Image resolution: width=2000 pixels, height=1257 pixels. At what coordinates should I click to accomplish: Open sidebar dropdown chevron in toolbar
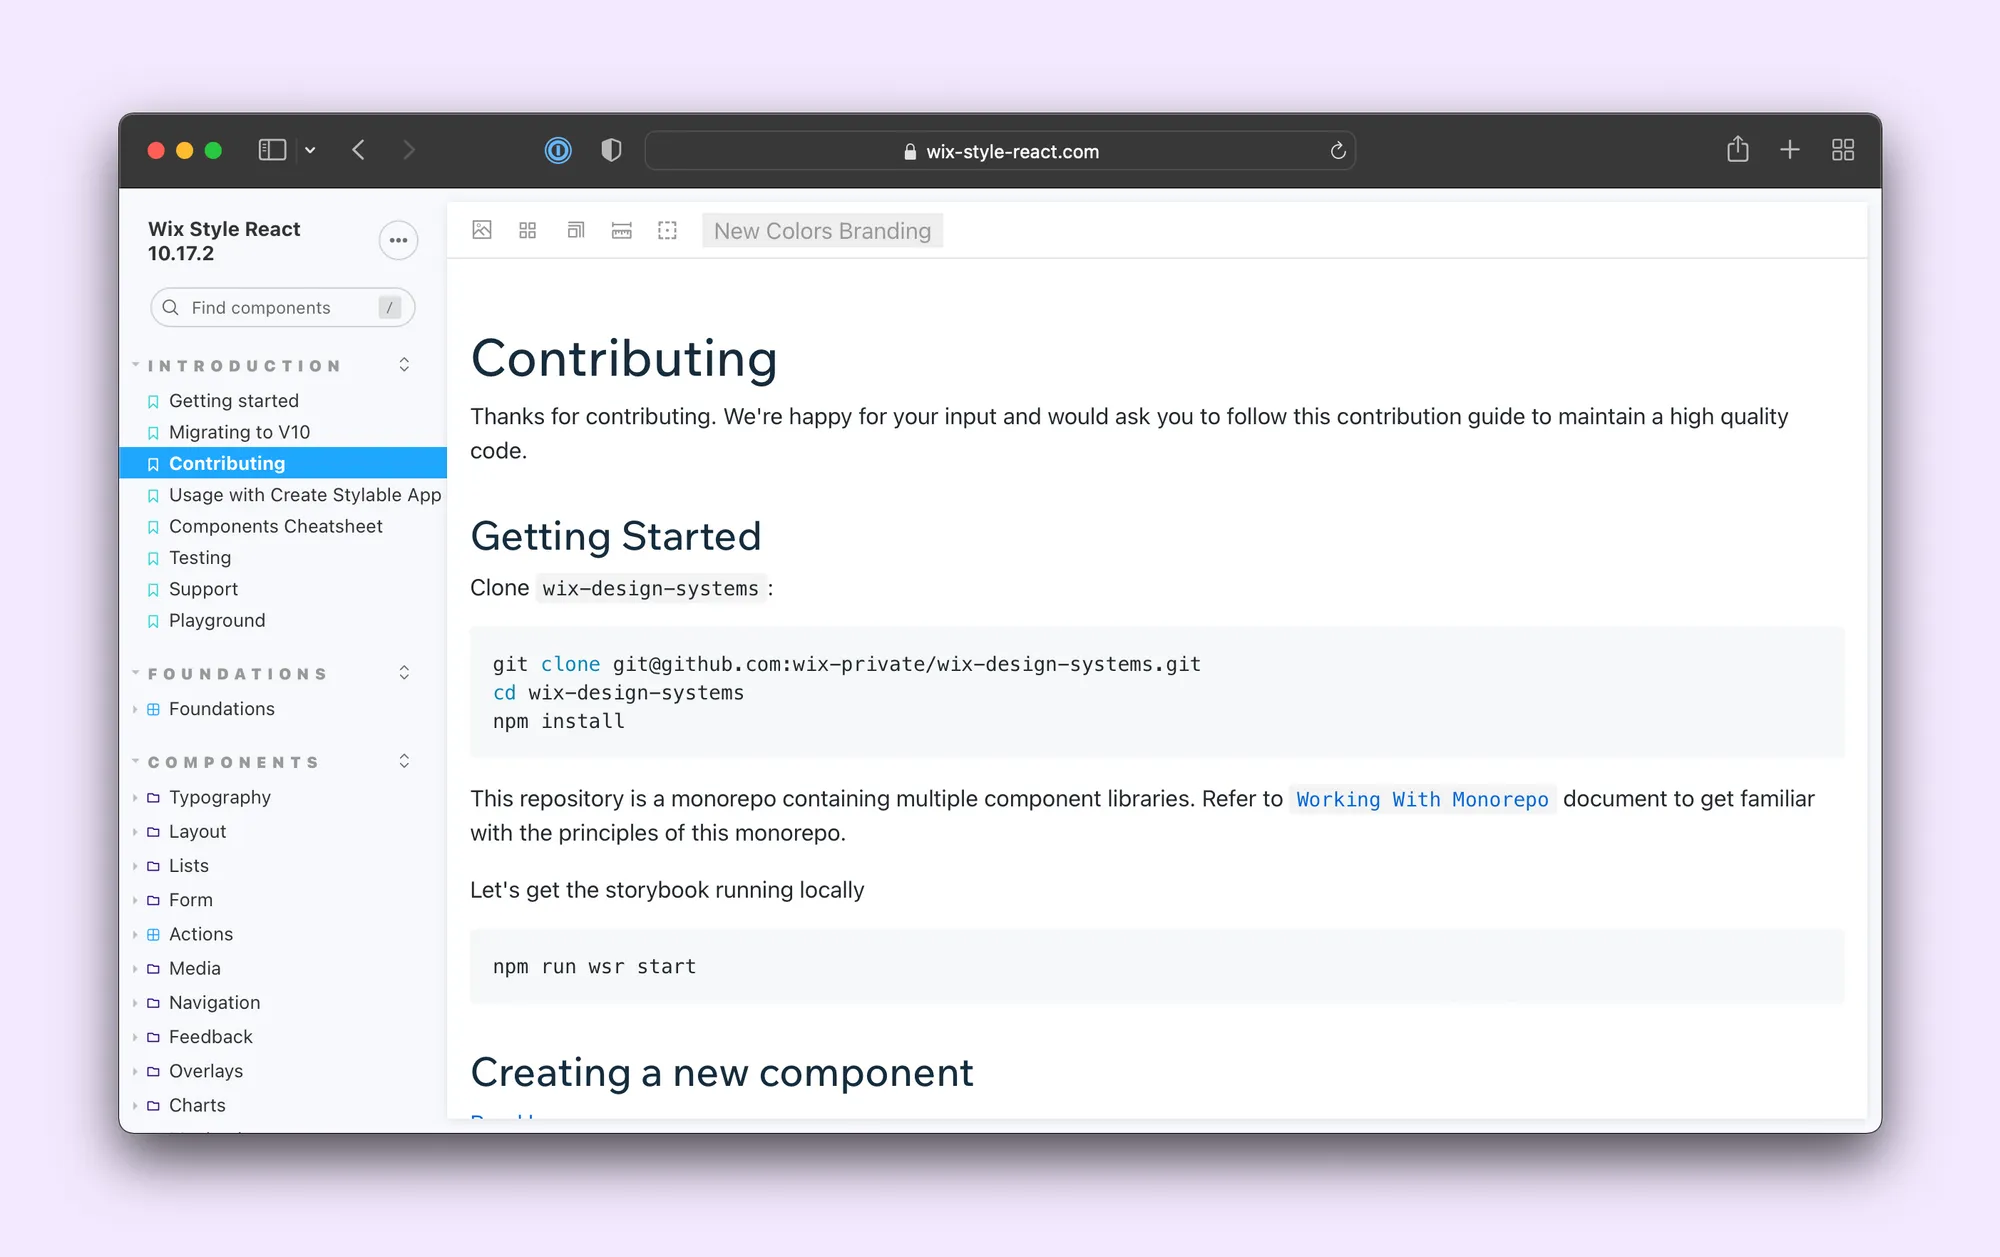tap(310, 150)
